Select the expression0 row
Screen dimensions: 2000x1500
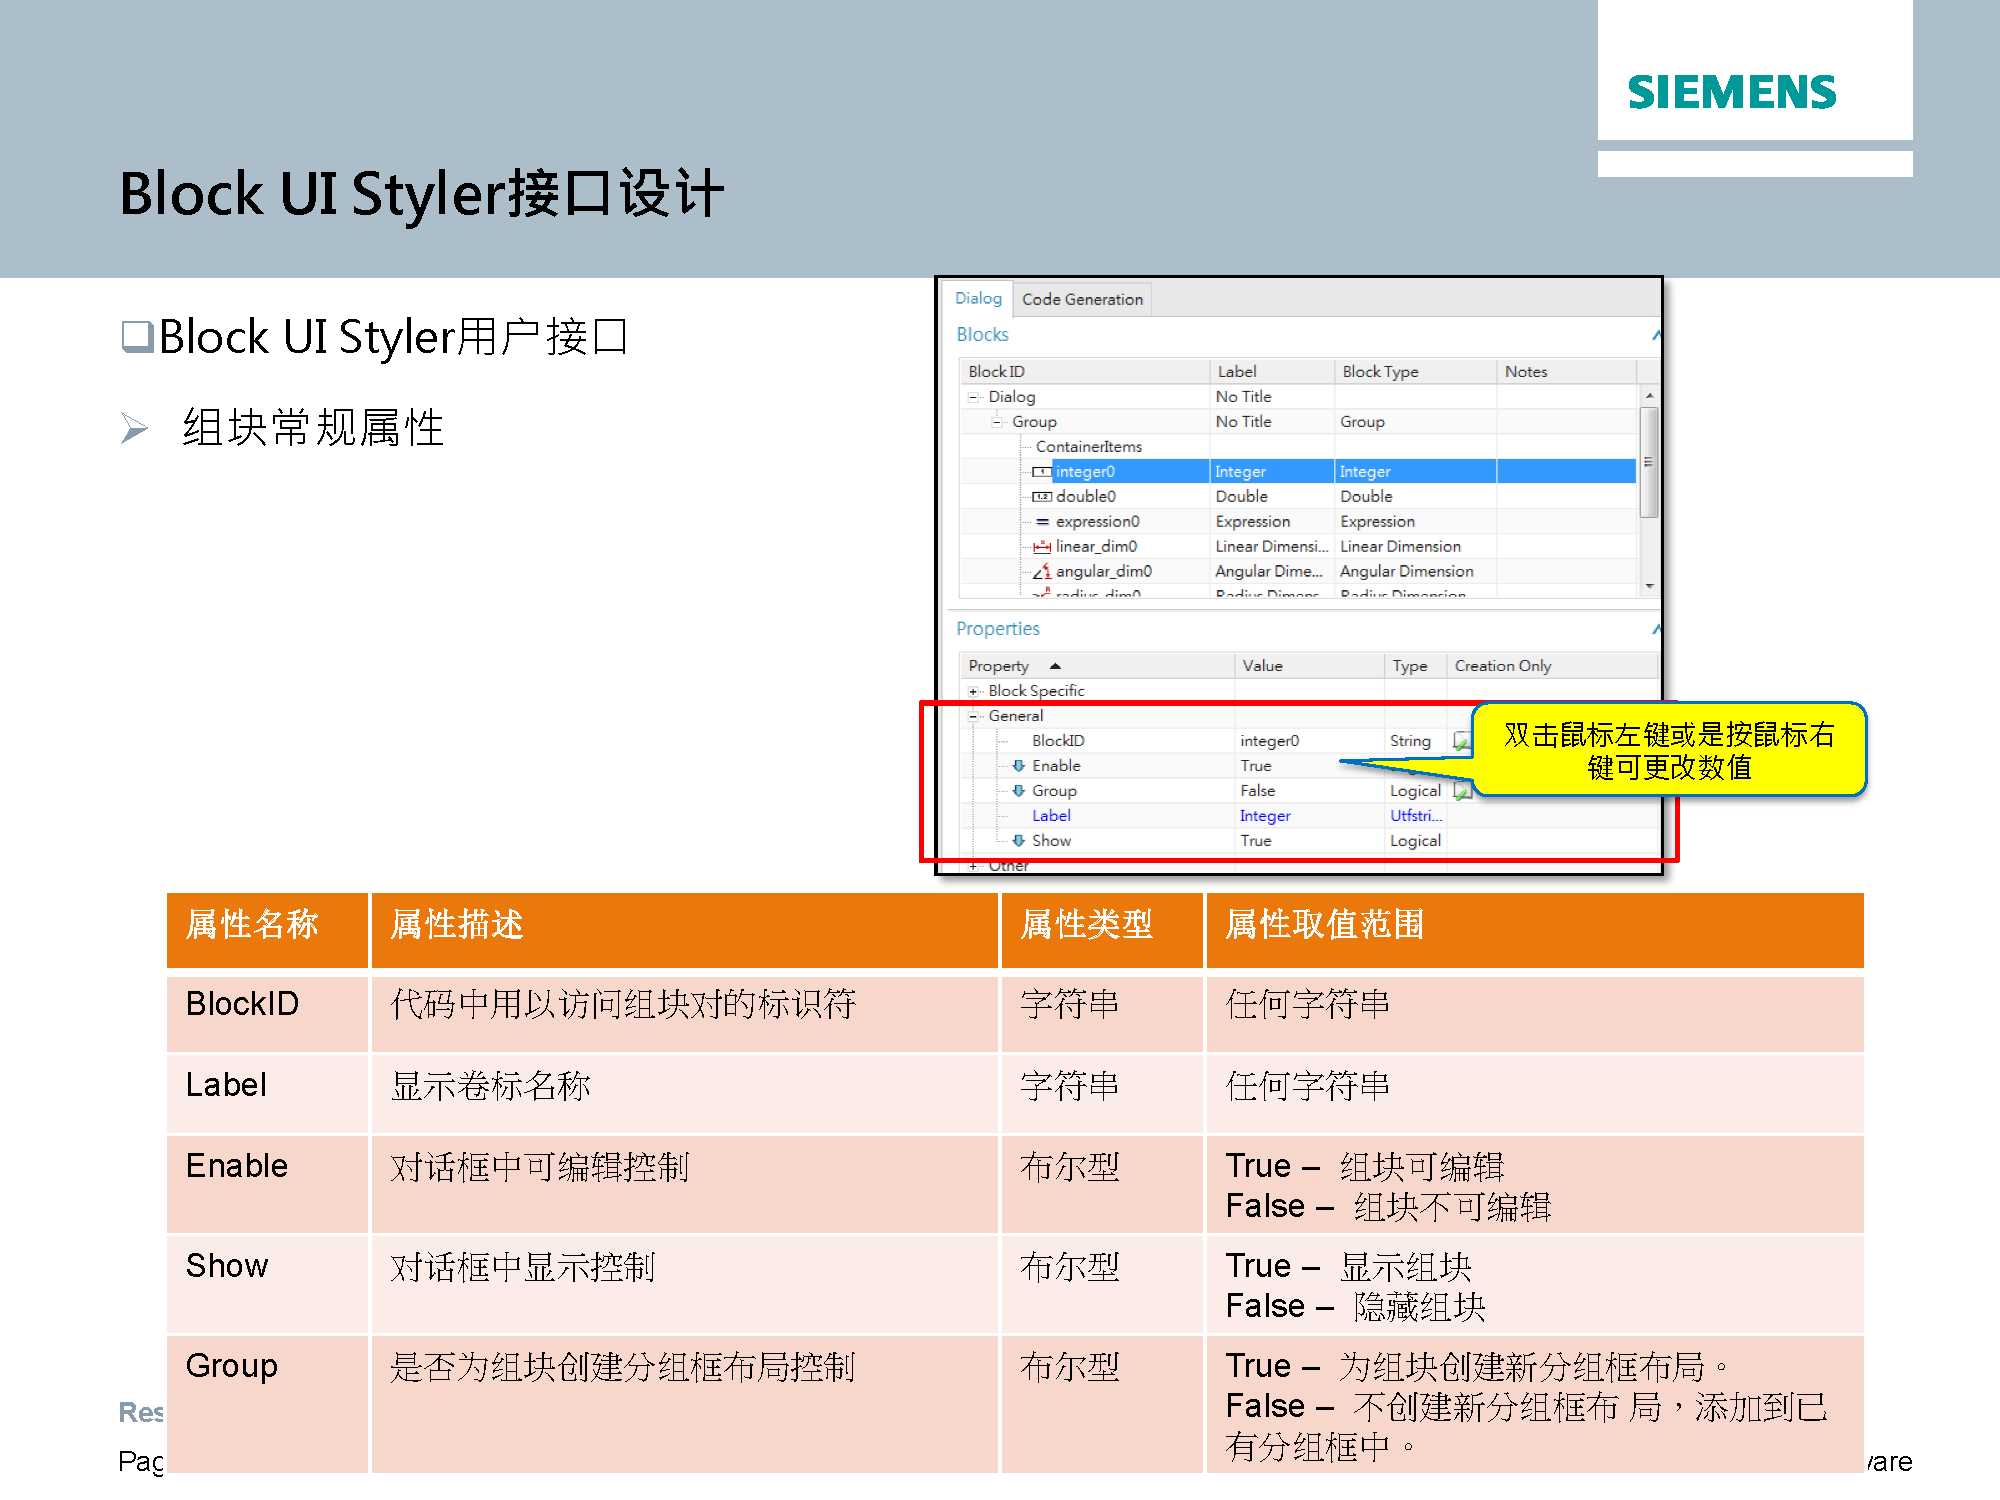coord(1298,521)
